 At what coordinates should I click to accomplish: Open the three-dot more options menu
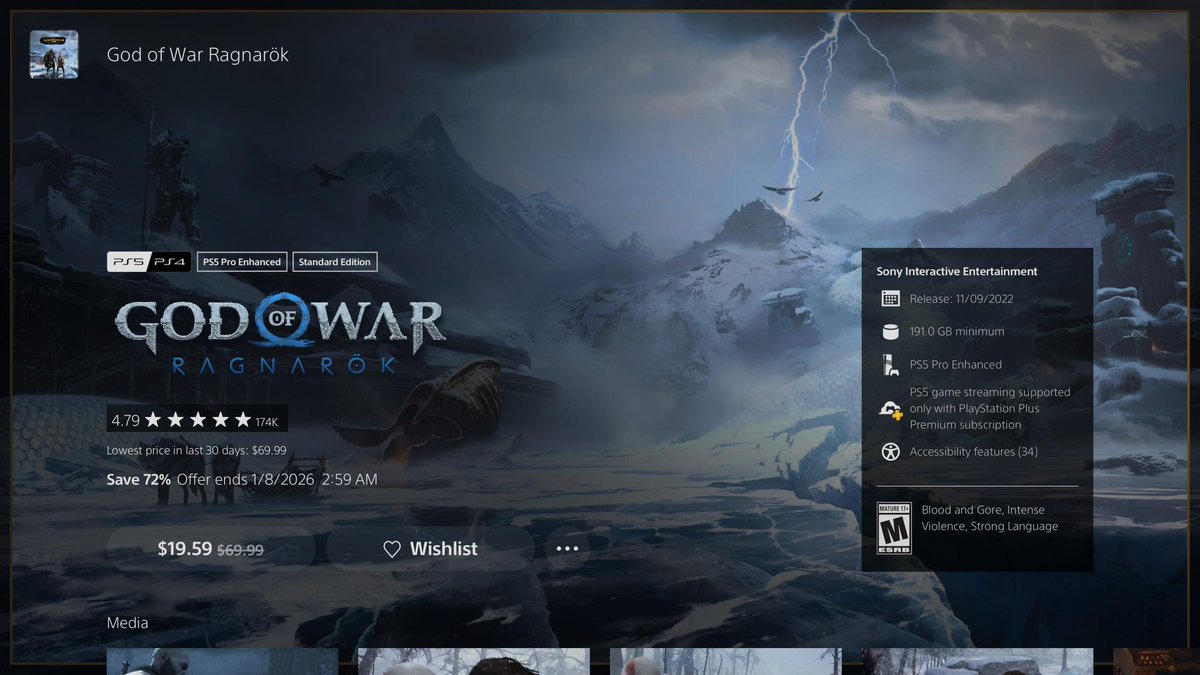pos(567,549)
